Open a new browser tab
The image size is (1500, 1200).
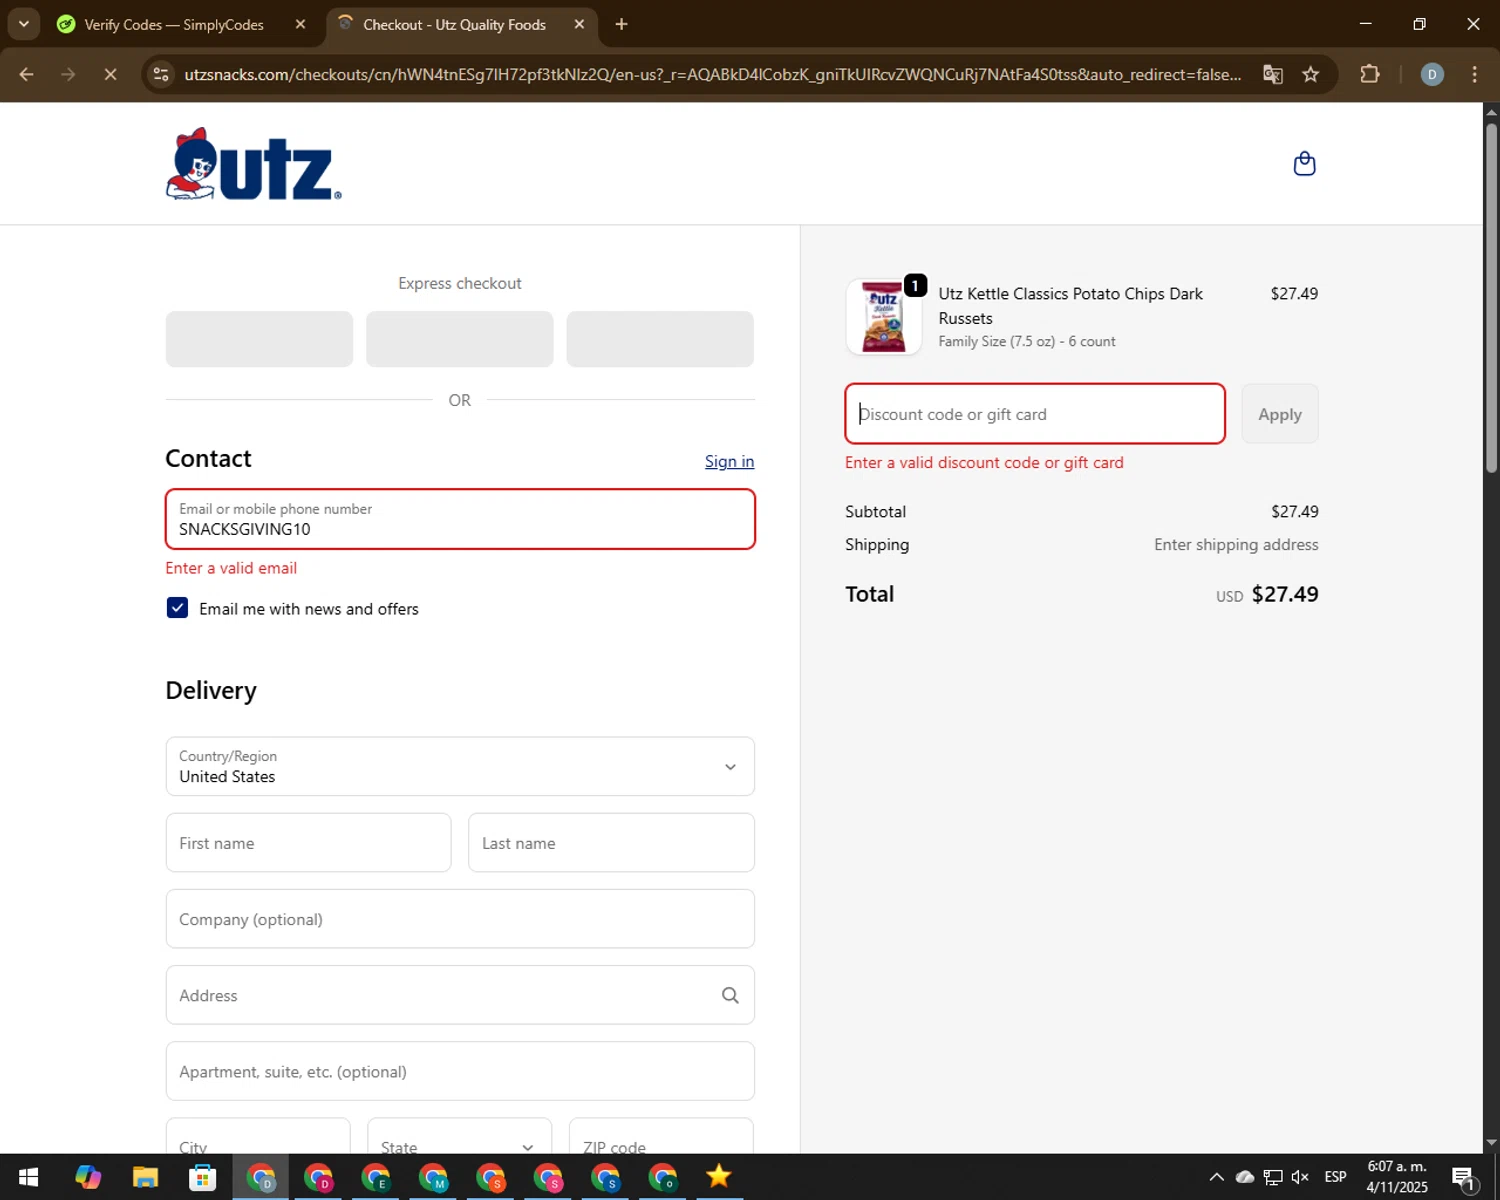tap(621, 24)
